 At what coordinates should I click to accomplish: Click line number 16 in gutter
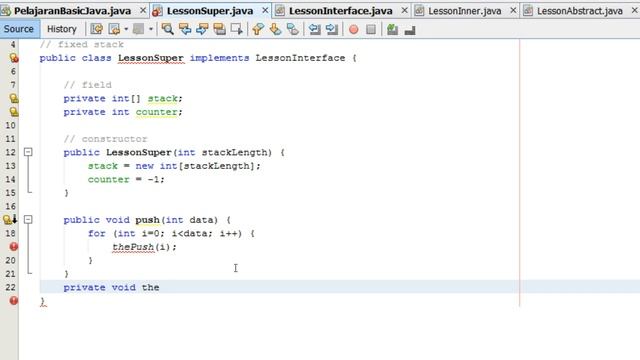click(x=10, y=206)
